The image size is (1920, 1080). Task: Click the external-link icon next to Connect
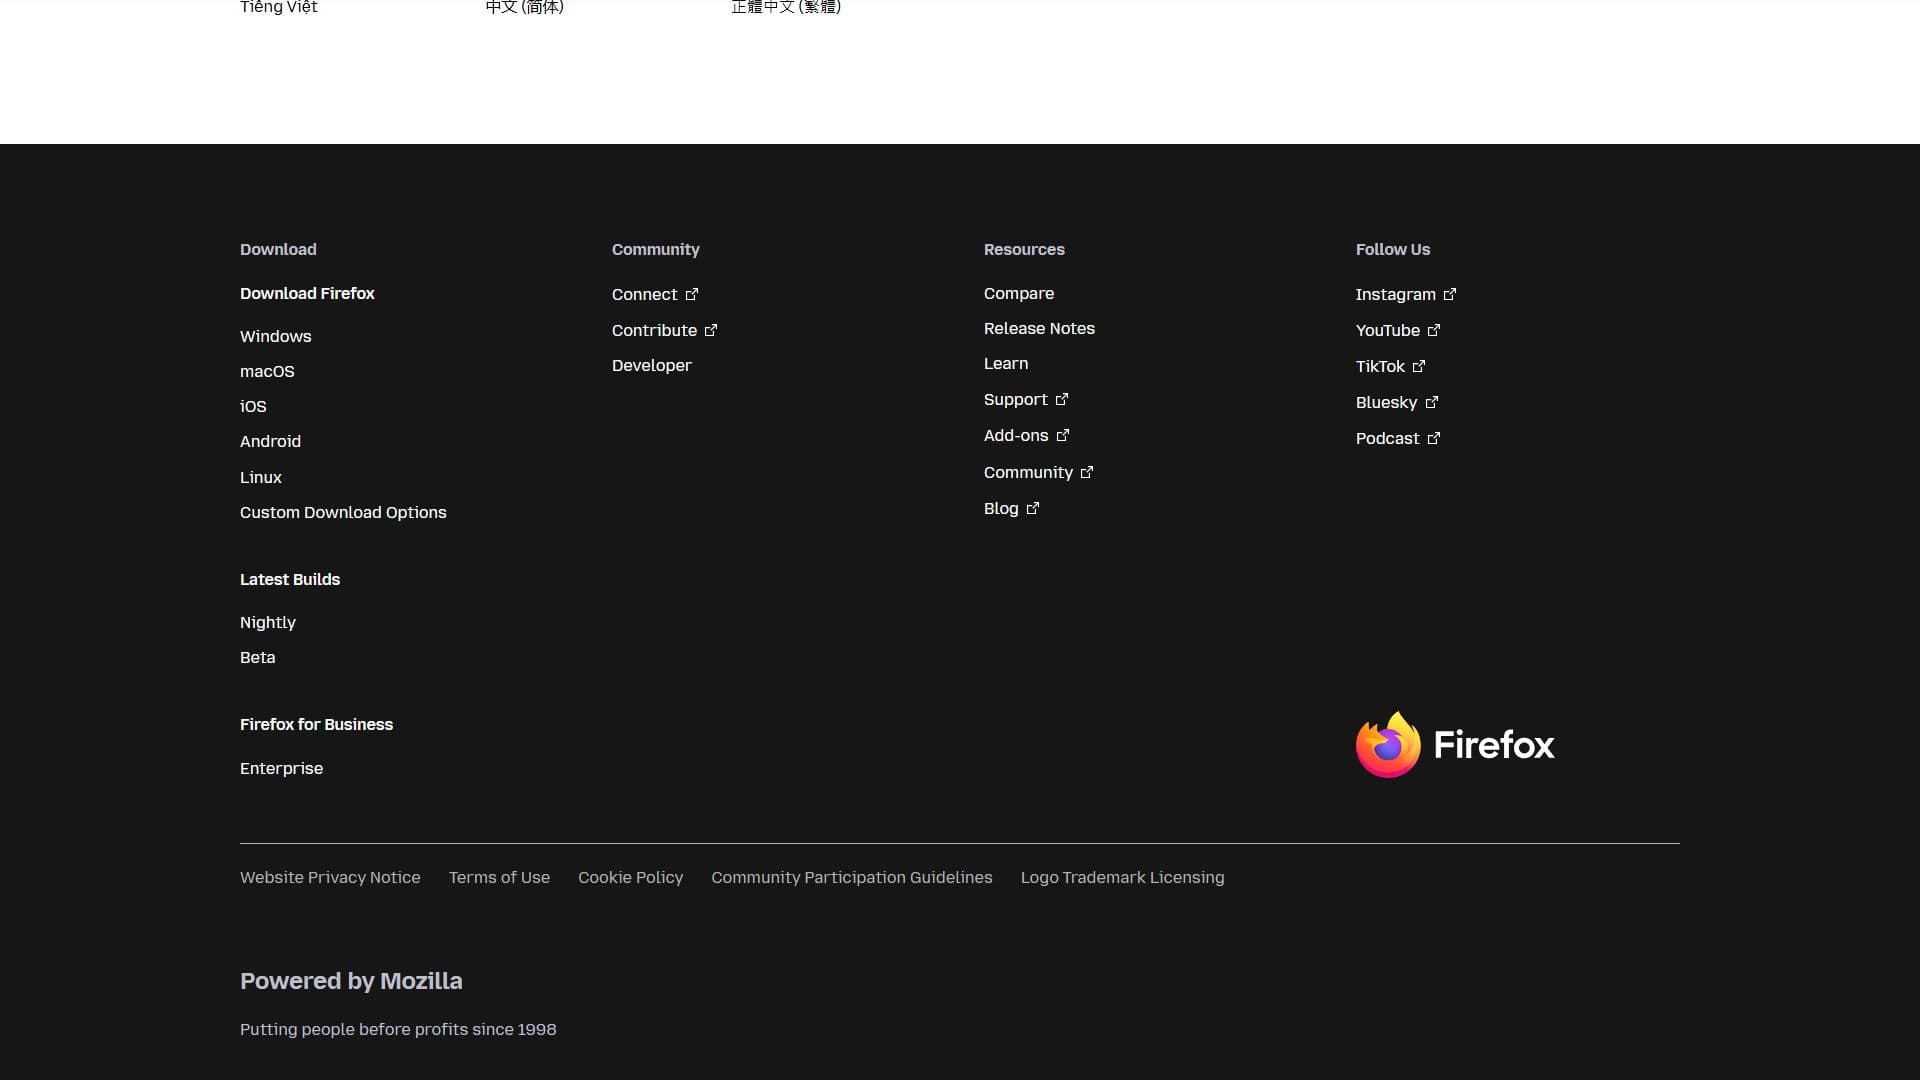click(692, 294)
